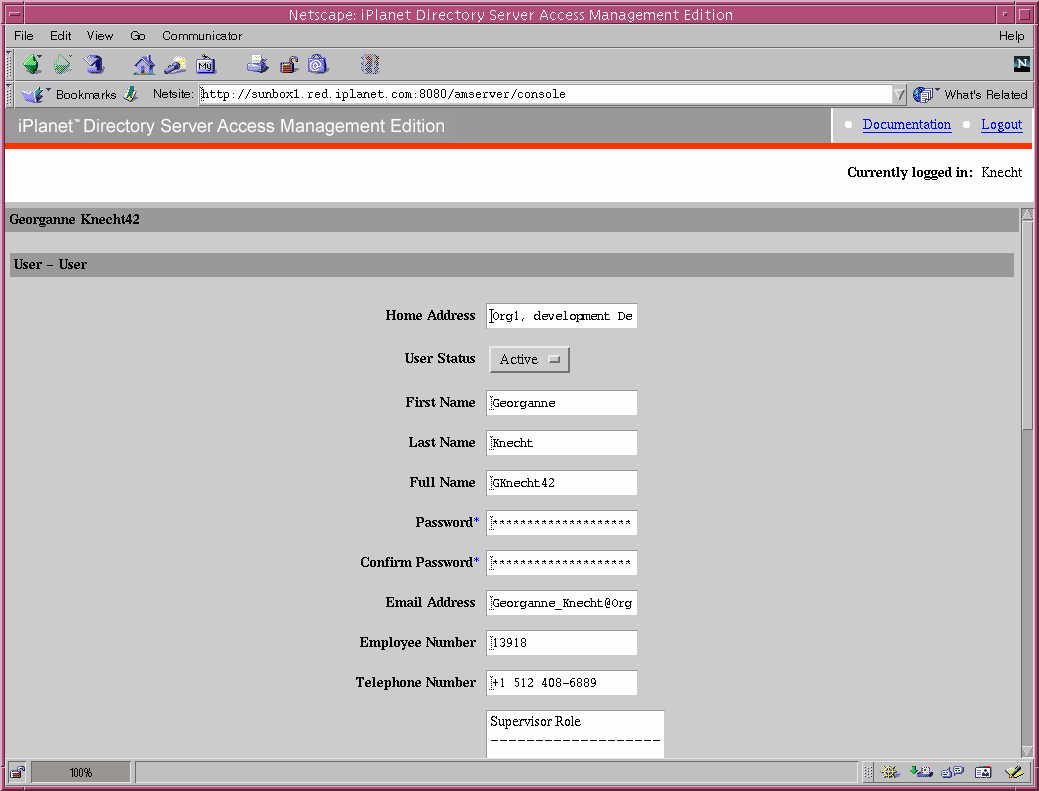Click the Employee Number field showing 13918
Viewport: 1039px width, 791px height.
pyautogui.click(x=562, y=643)
